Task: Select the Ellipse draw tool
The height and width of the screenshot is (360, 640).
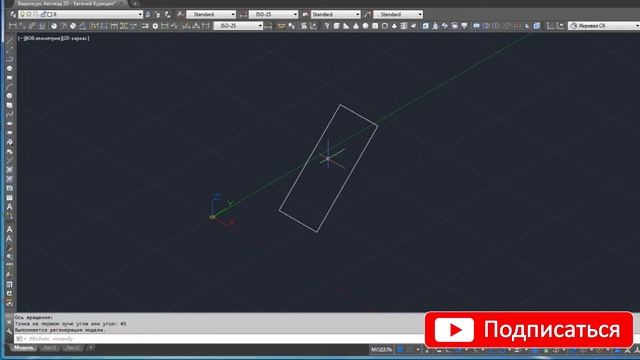Action: 9,123
